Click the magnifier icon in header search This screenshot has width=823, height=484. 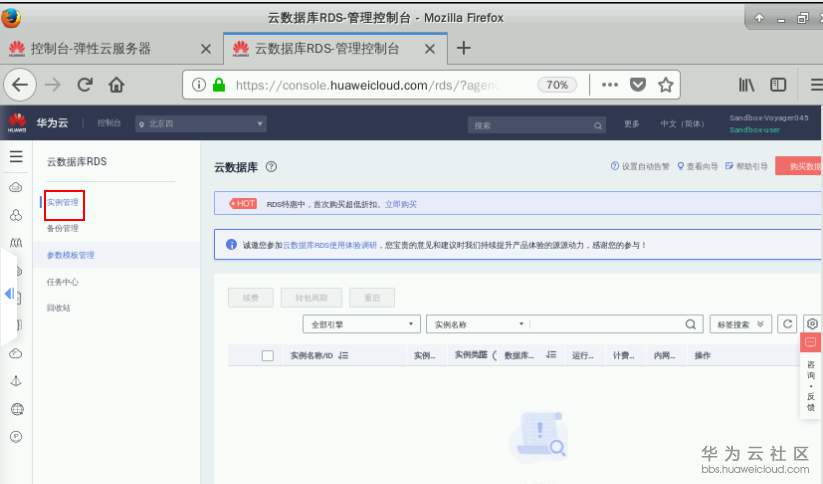pyautogui.click(x=598, y=125)
